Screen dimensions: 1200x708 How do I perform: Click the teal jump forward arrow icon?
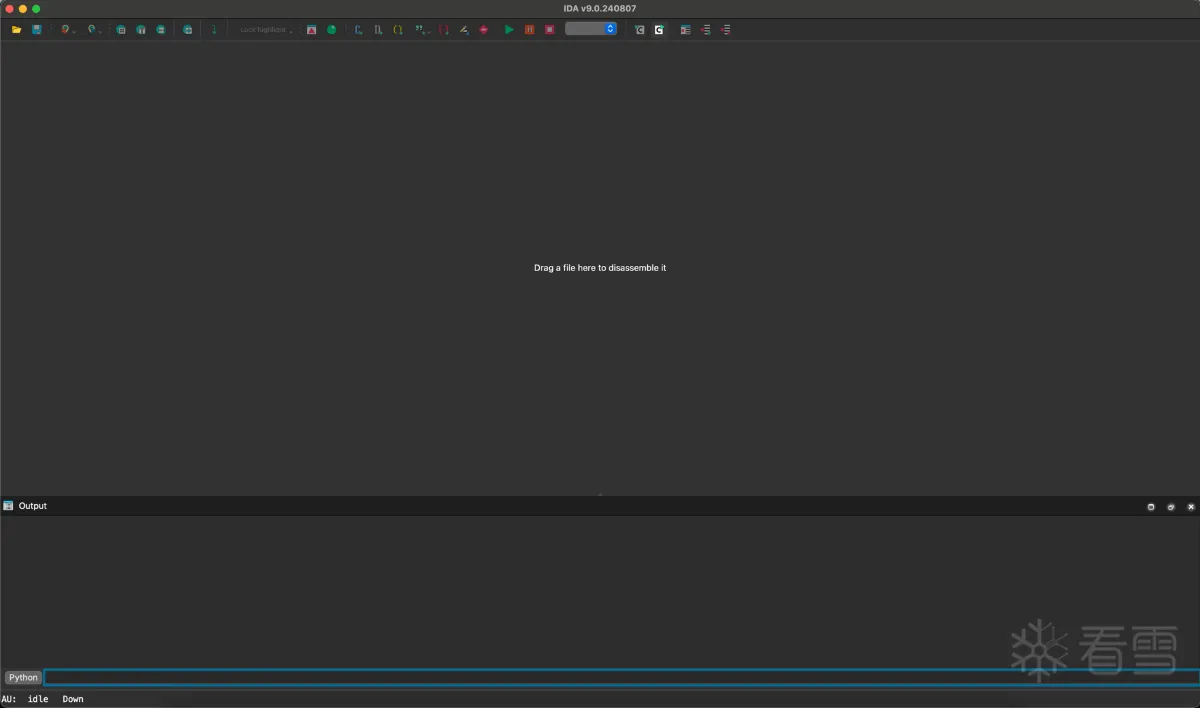click(93, 30)
